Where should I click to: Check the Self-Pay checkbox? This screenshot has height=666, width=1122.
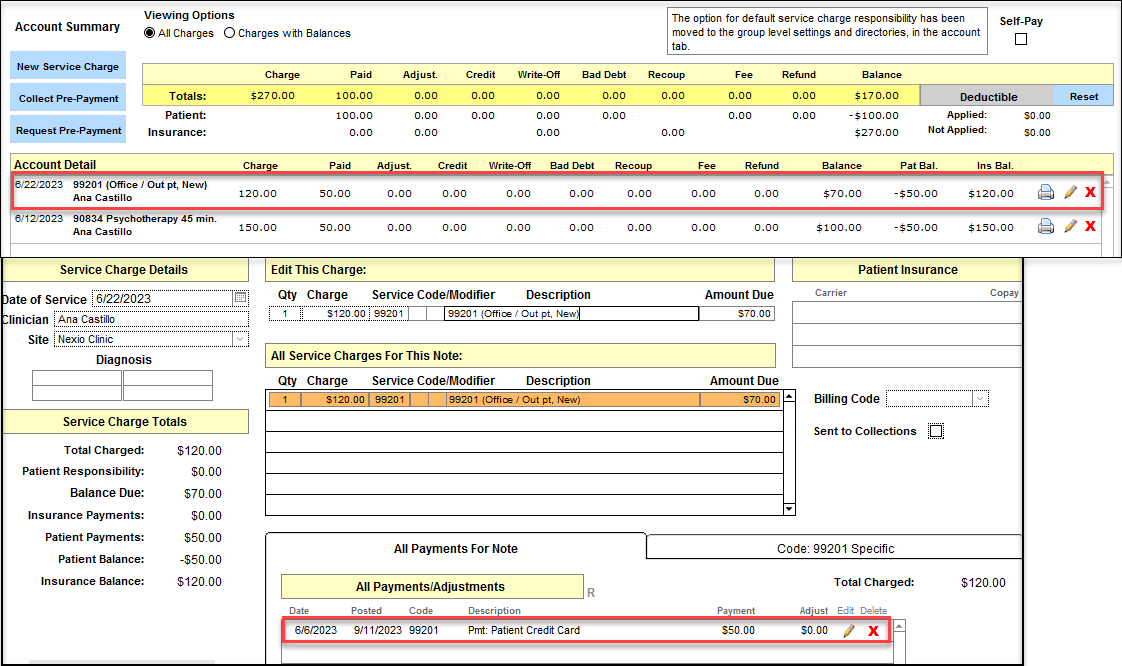(x=1021, y=40)
